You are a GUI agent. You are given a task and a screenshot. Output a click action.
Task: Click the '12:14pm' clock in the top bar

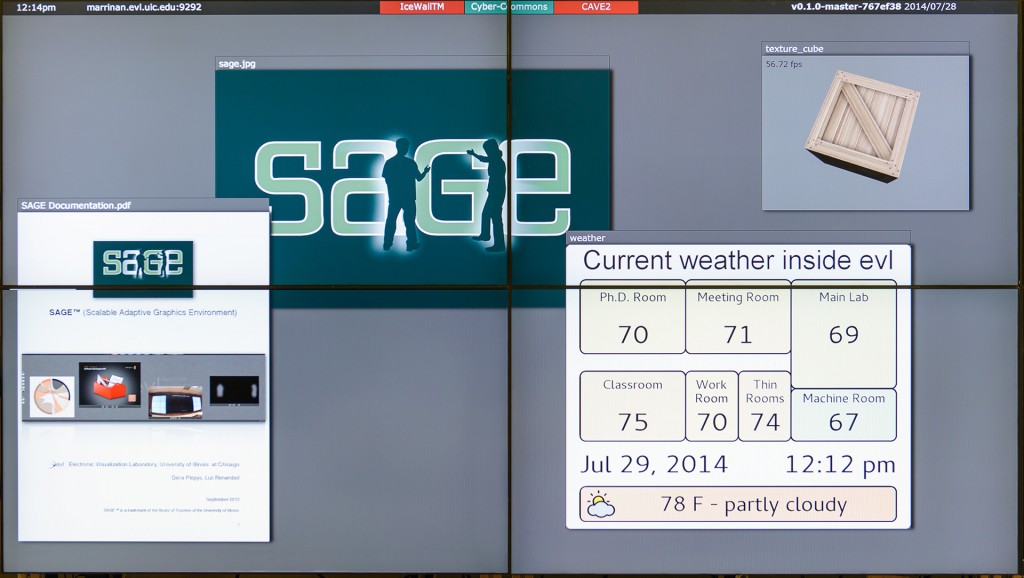pos(36,7)
